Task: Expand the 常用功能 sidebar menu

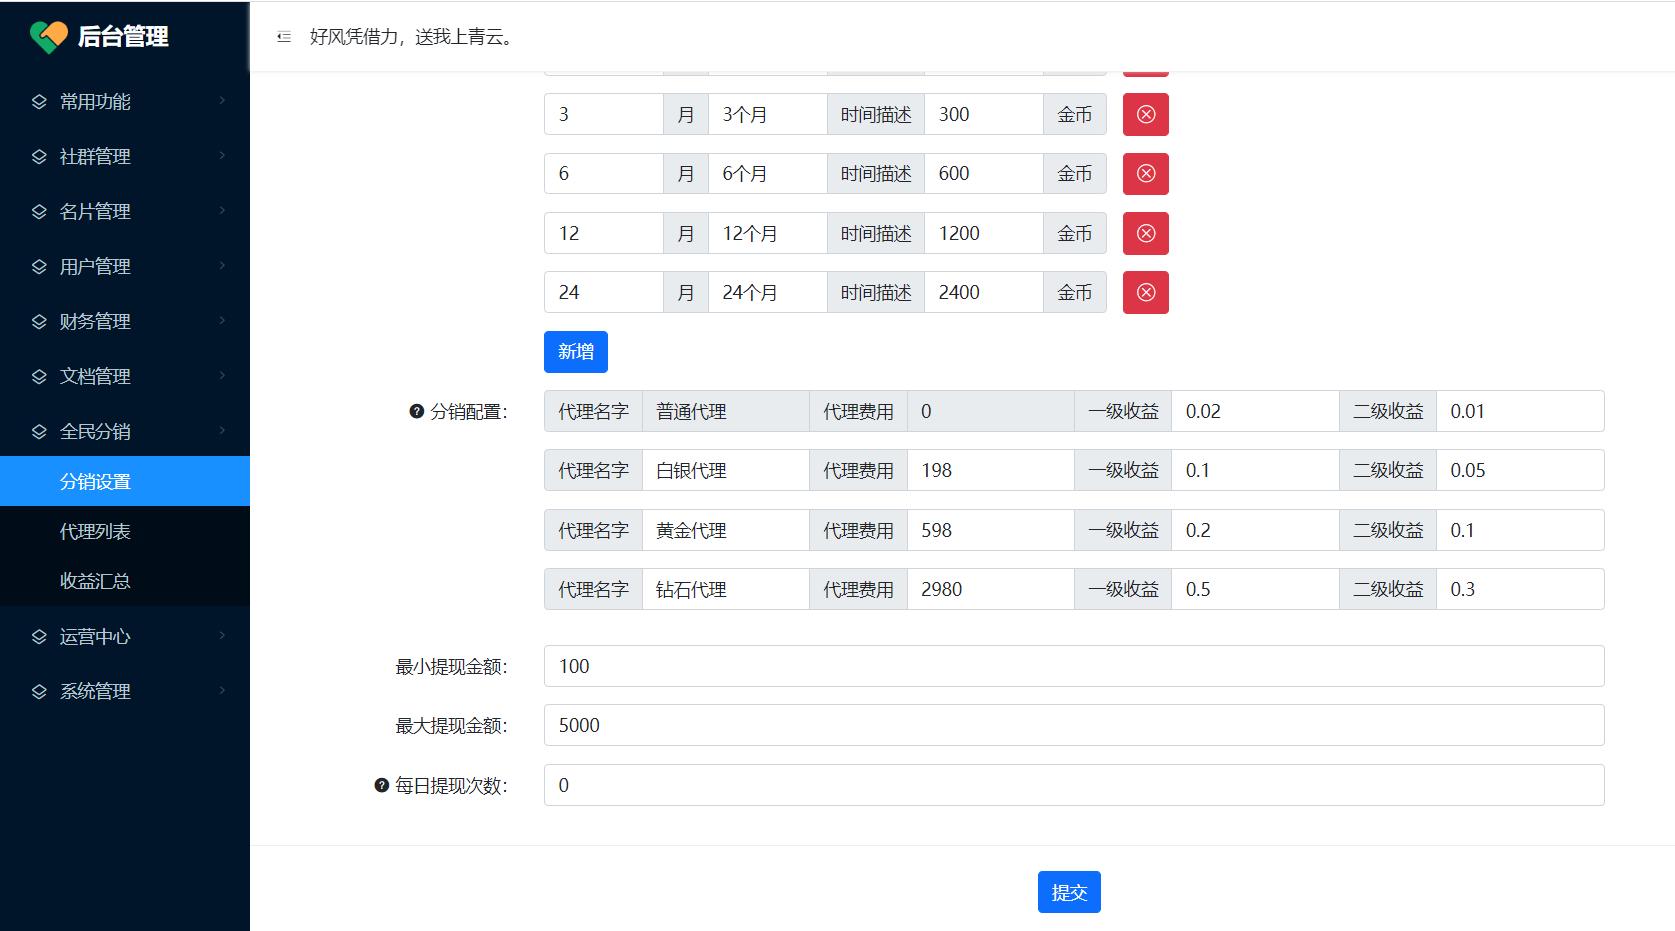Action: click(124, 101)
